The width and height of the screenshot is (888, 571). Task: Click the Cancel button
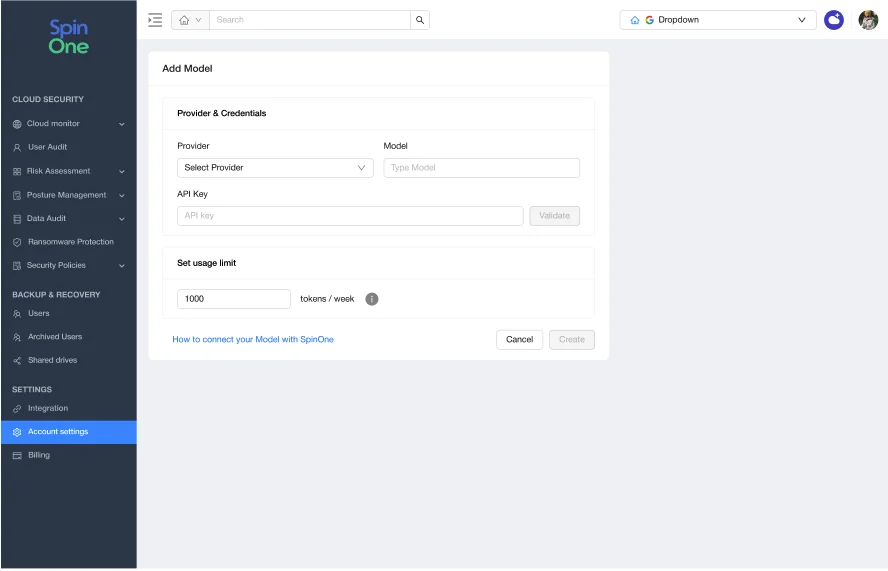(519, 340)
